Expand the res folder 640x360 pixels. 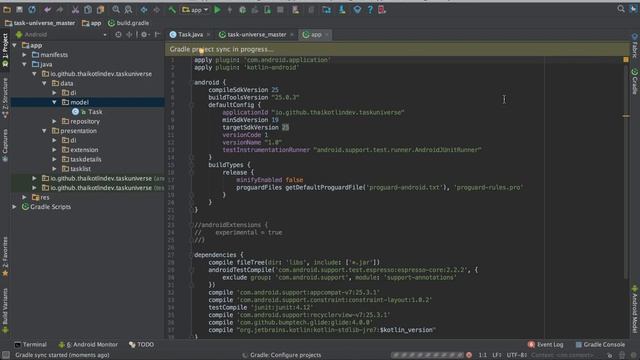(24, 197)
